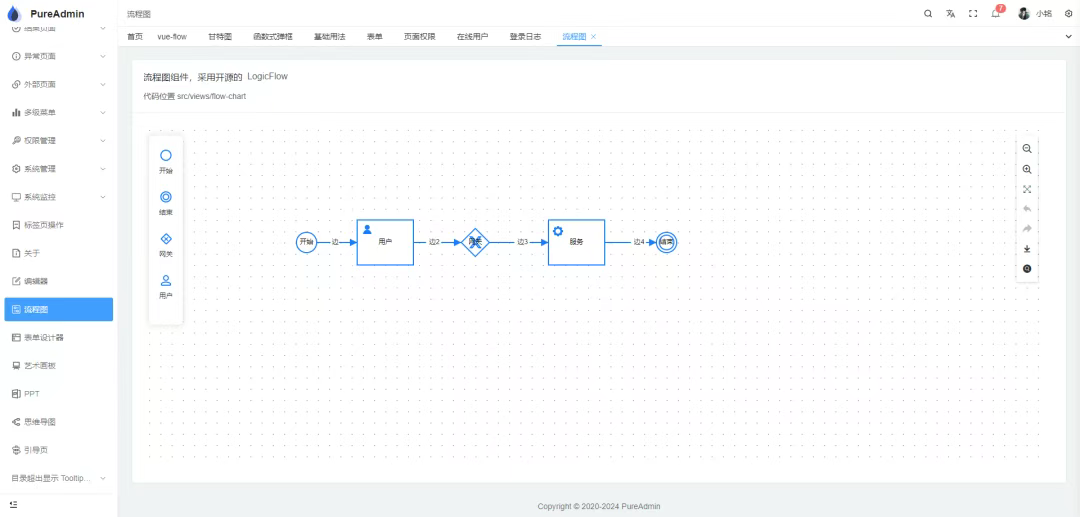This screenshot has width=1080, height=517.
Task: Switch to the 甘特图 tab
Action: pos(220,37)
